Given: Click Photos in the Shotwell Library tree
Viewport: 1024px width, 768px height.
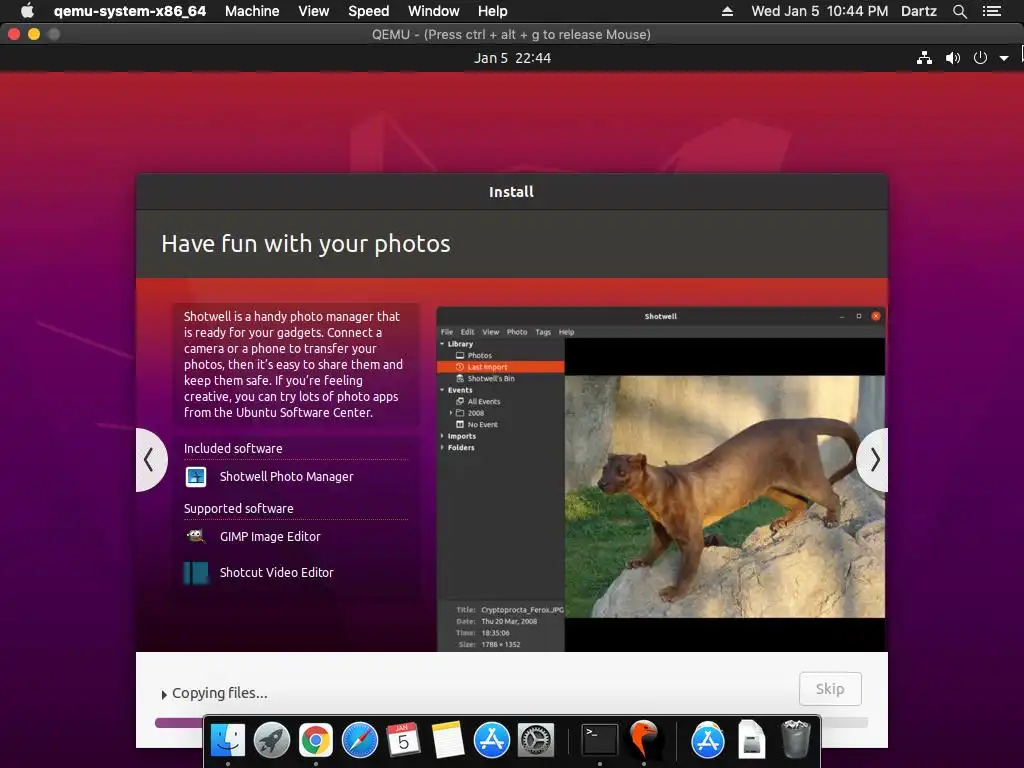Looking at the screenshot, I should 479,355.
